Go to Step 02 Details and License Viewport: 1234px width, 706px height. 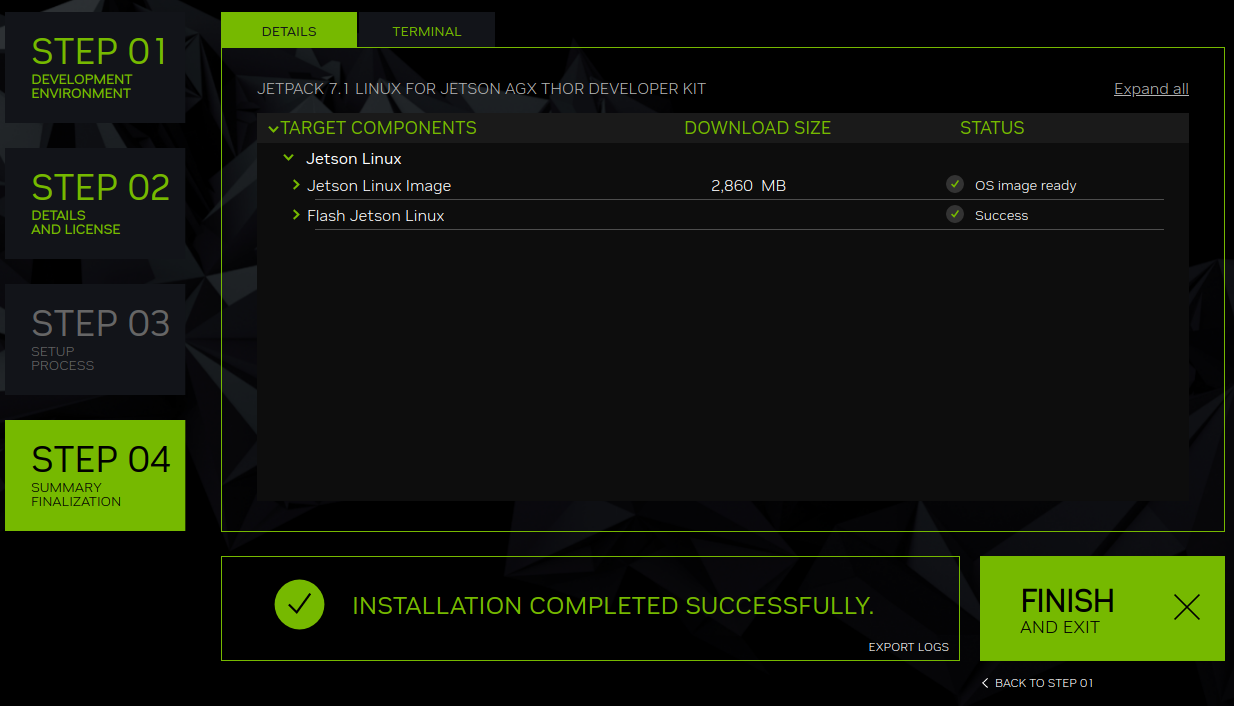95,203
